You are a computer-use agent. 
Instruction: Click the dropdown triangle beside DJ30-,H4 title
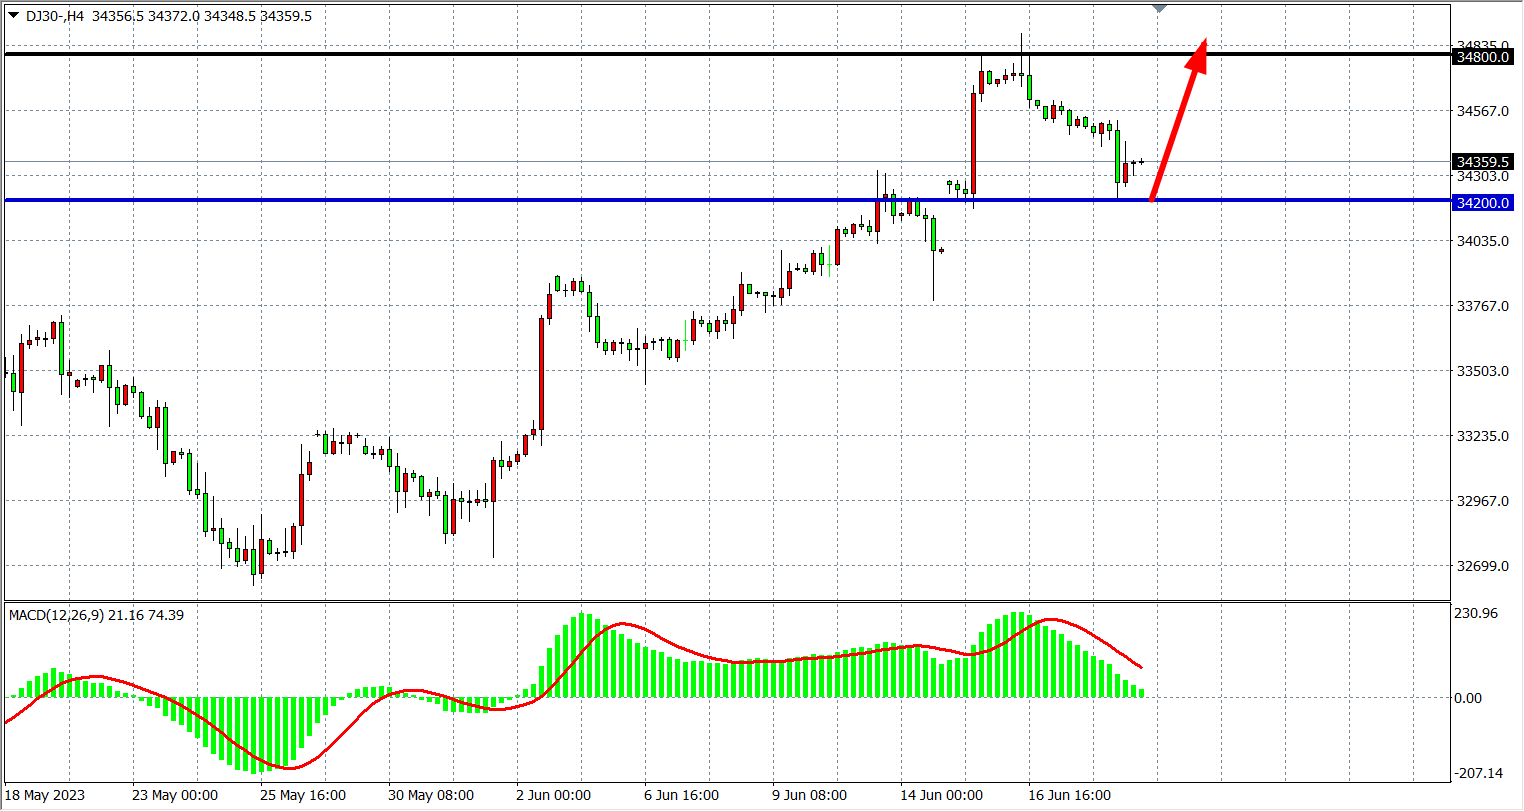pyautogui.click(x=13, y=16)
